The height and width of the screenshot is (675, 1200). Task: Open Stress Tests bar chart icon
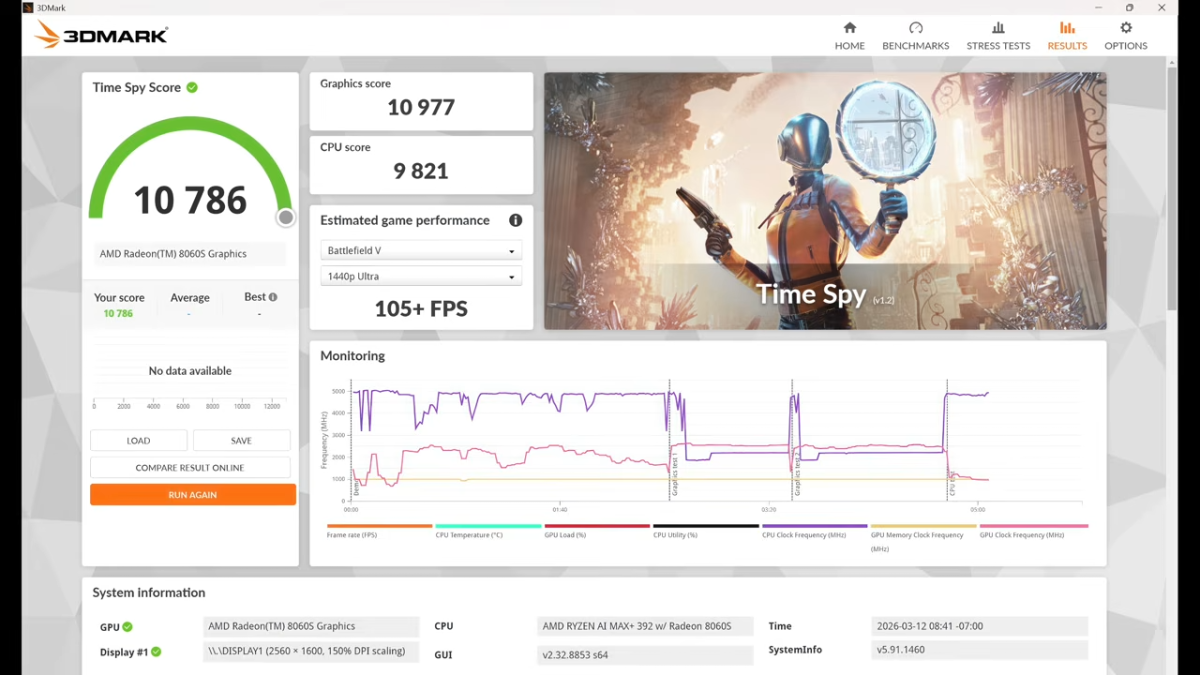[x=998, y=28]
